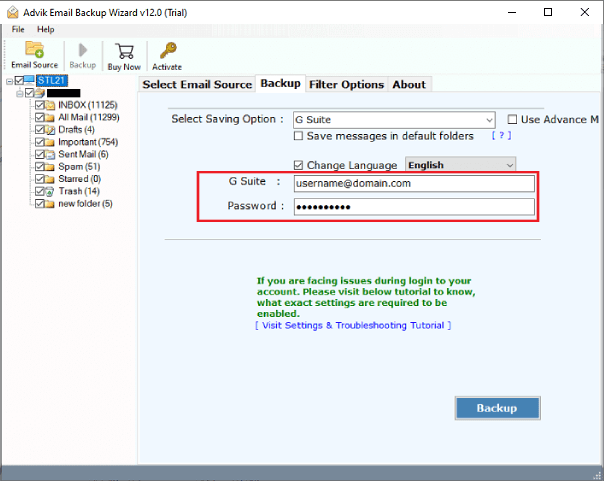The image size is (604, 481).
Task: Click the Password input field
Action: point(414,207)
